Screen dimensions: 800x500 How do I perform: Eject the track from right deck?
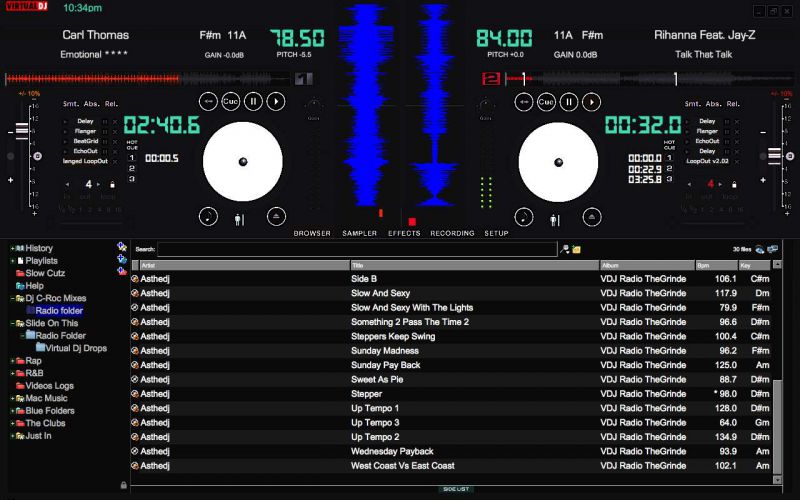[x=592, y=217]
